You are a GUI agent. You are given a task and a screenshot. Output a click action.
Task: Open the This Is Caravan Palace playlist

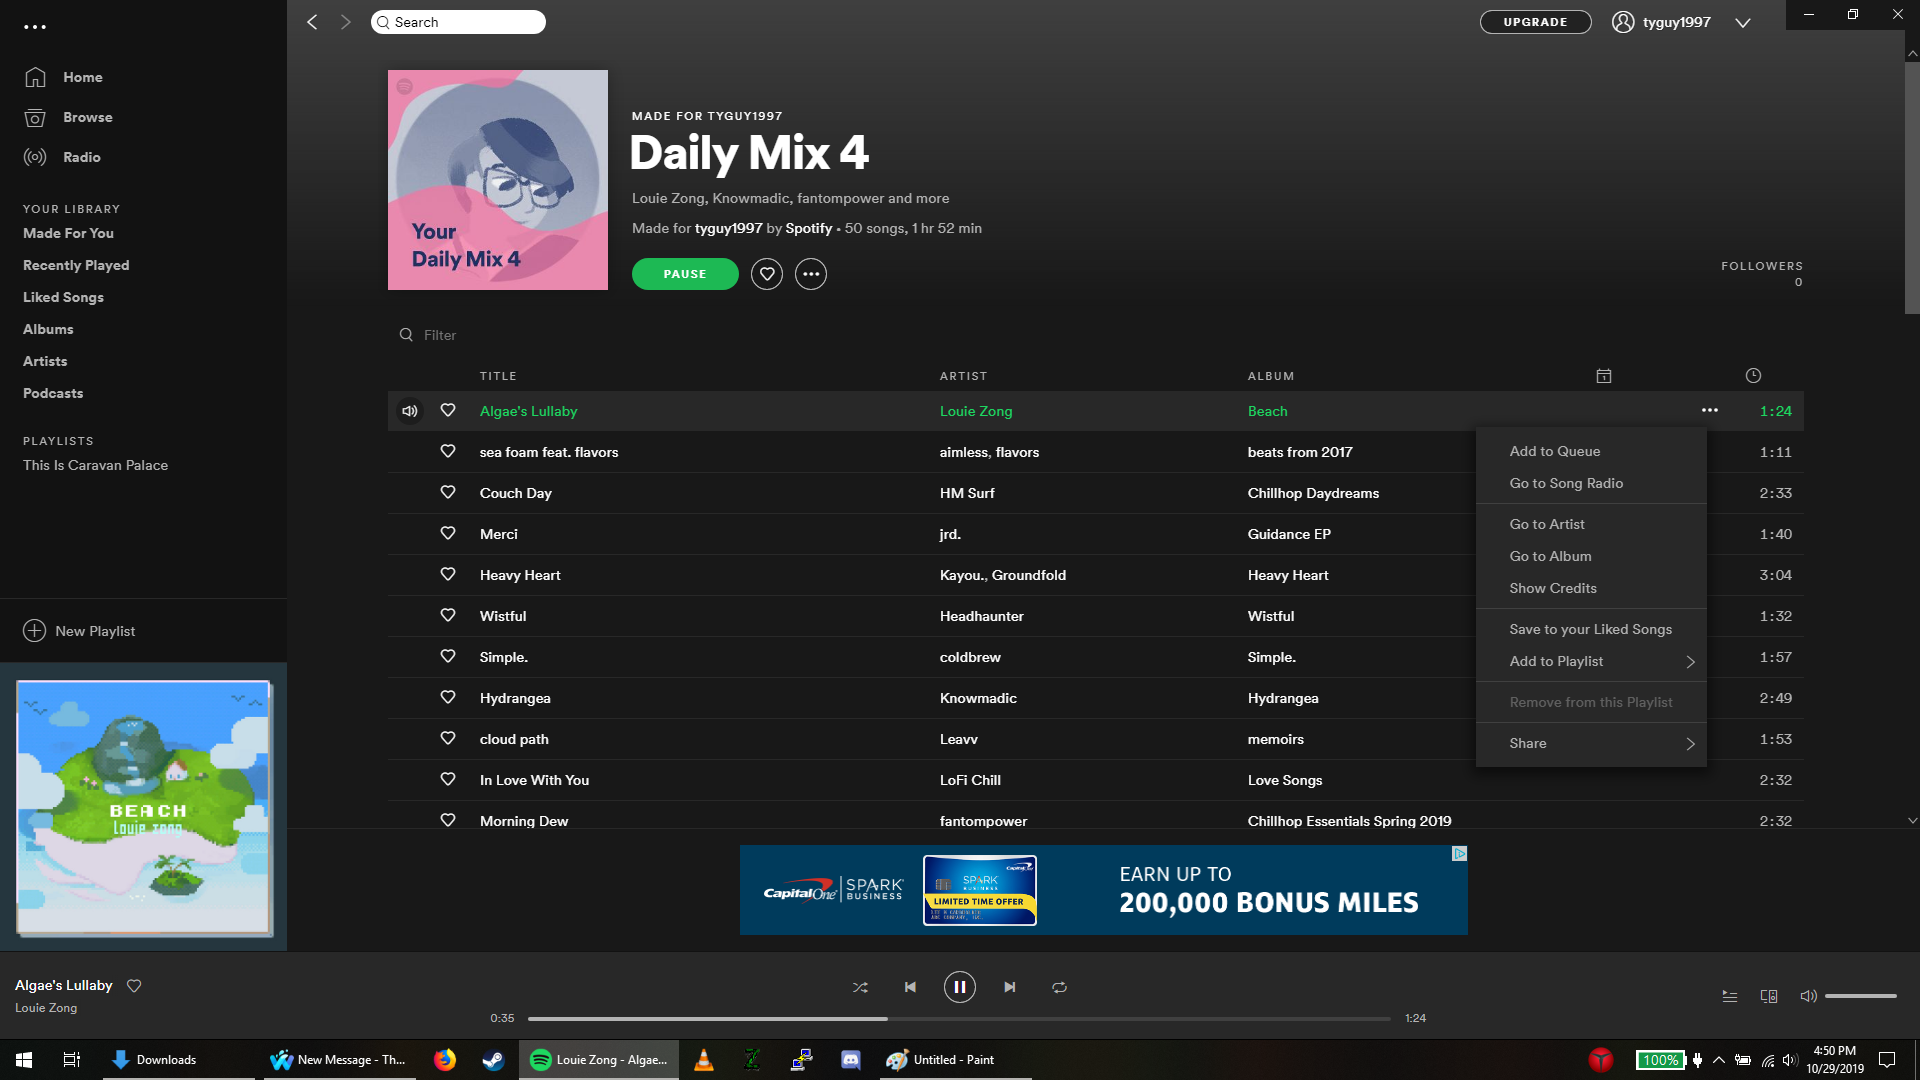click(95, 465)
